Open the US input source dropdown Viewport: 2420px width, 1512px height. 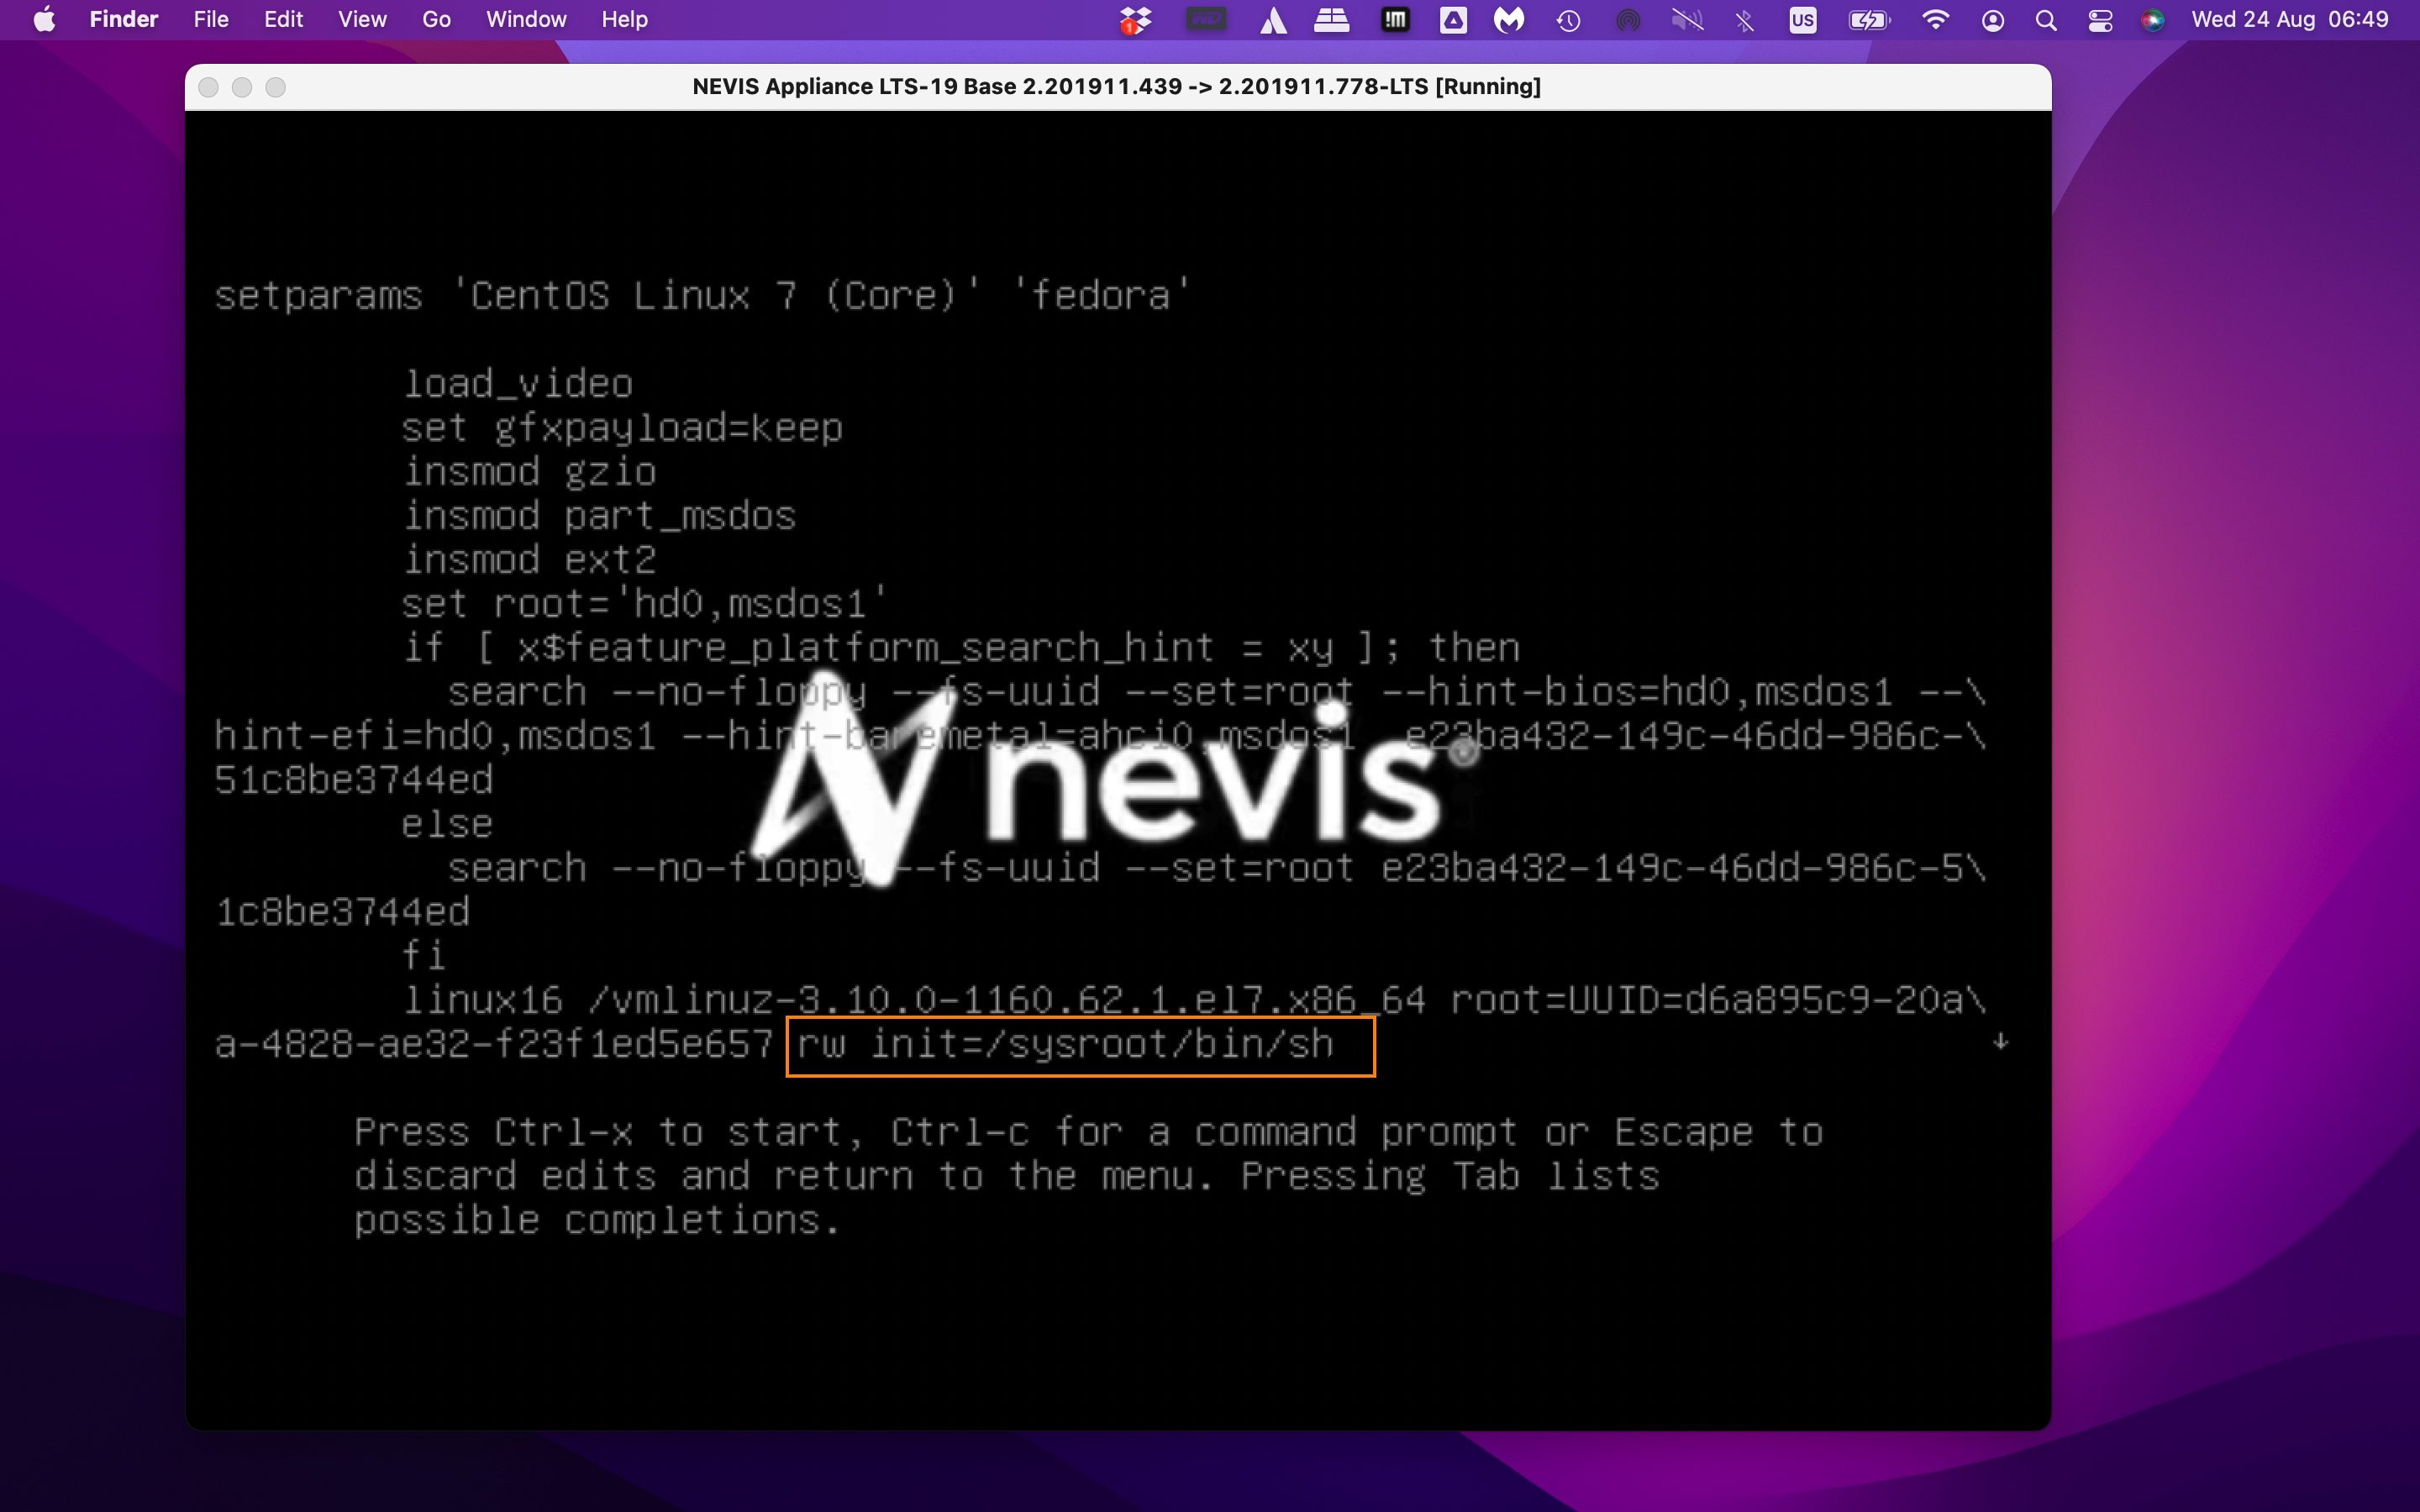point(1803,20)
